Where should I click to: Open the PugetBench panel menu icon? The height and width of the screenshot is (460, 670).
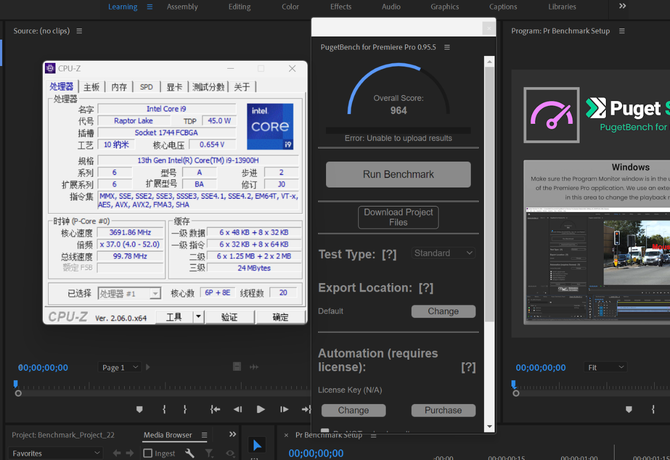pos(447,47)
